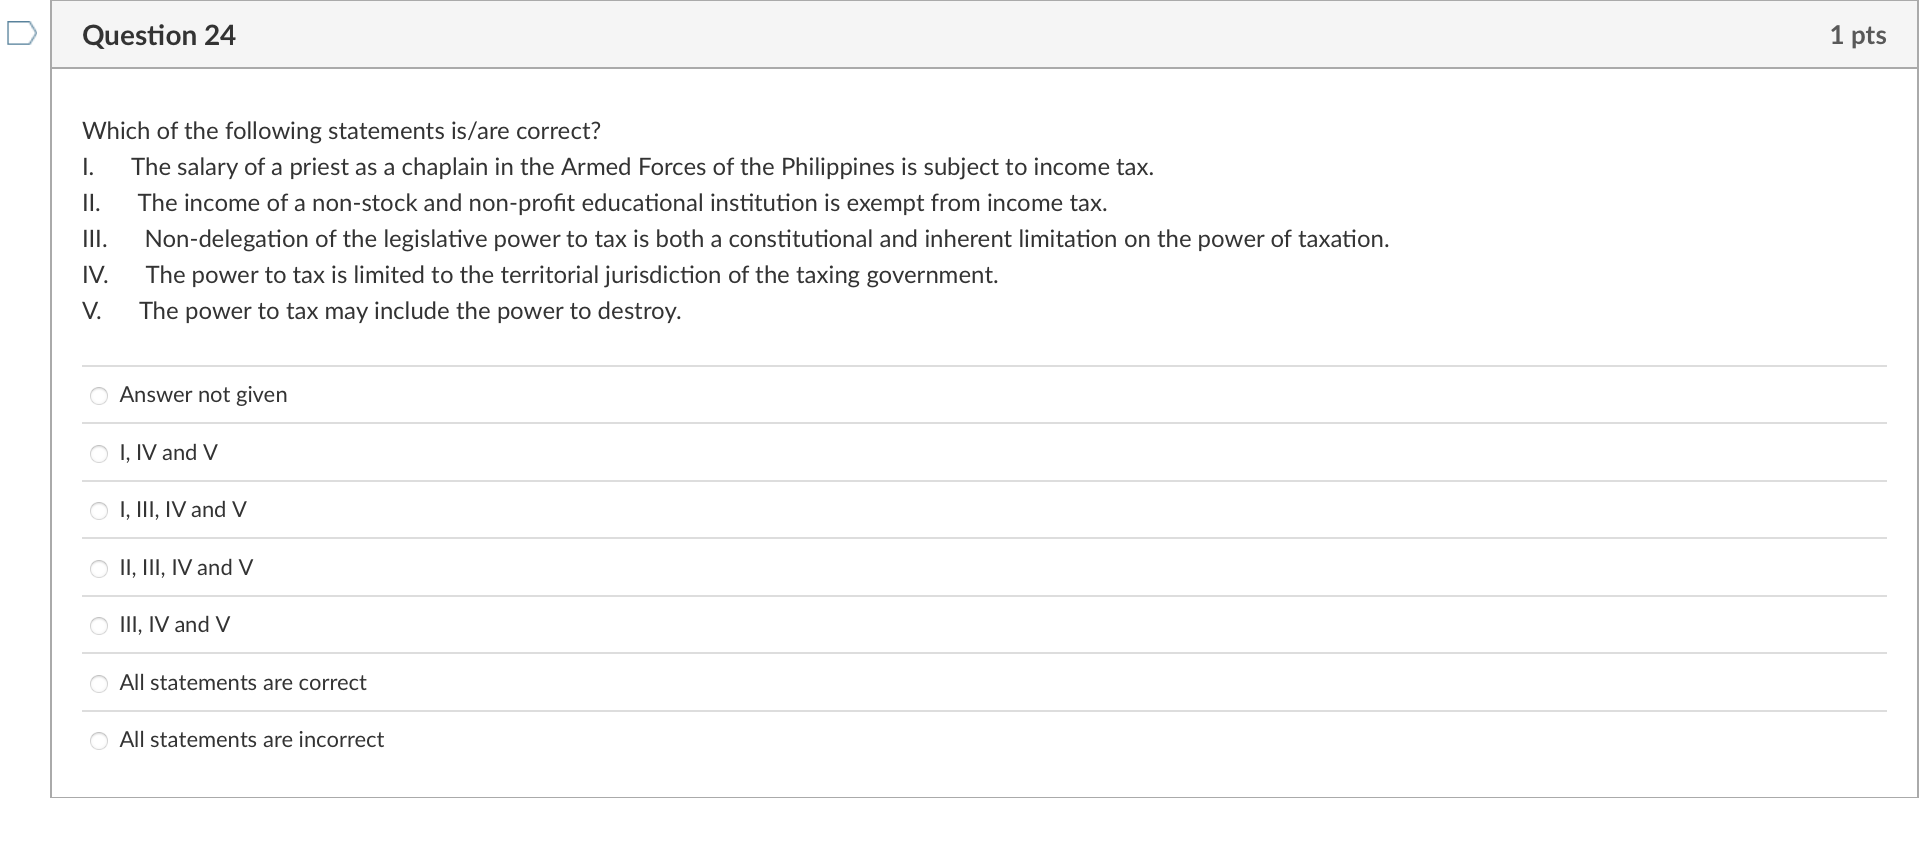Click the "Answer not given" label text
This screenshot has width=1922, height=844.
pos(202,395)
